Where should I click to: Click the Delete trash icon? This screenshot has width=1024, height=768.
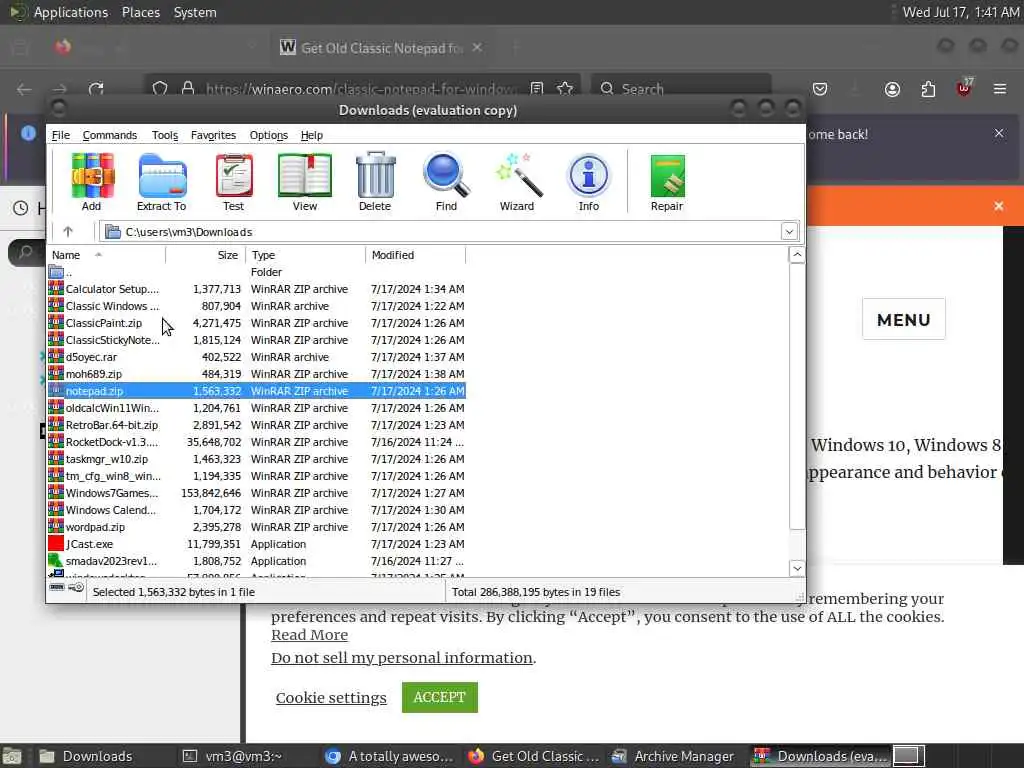pos(375,182)
